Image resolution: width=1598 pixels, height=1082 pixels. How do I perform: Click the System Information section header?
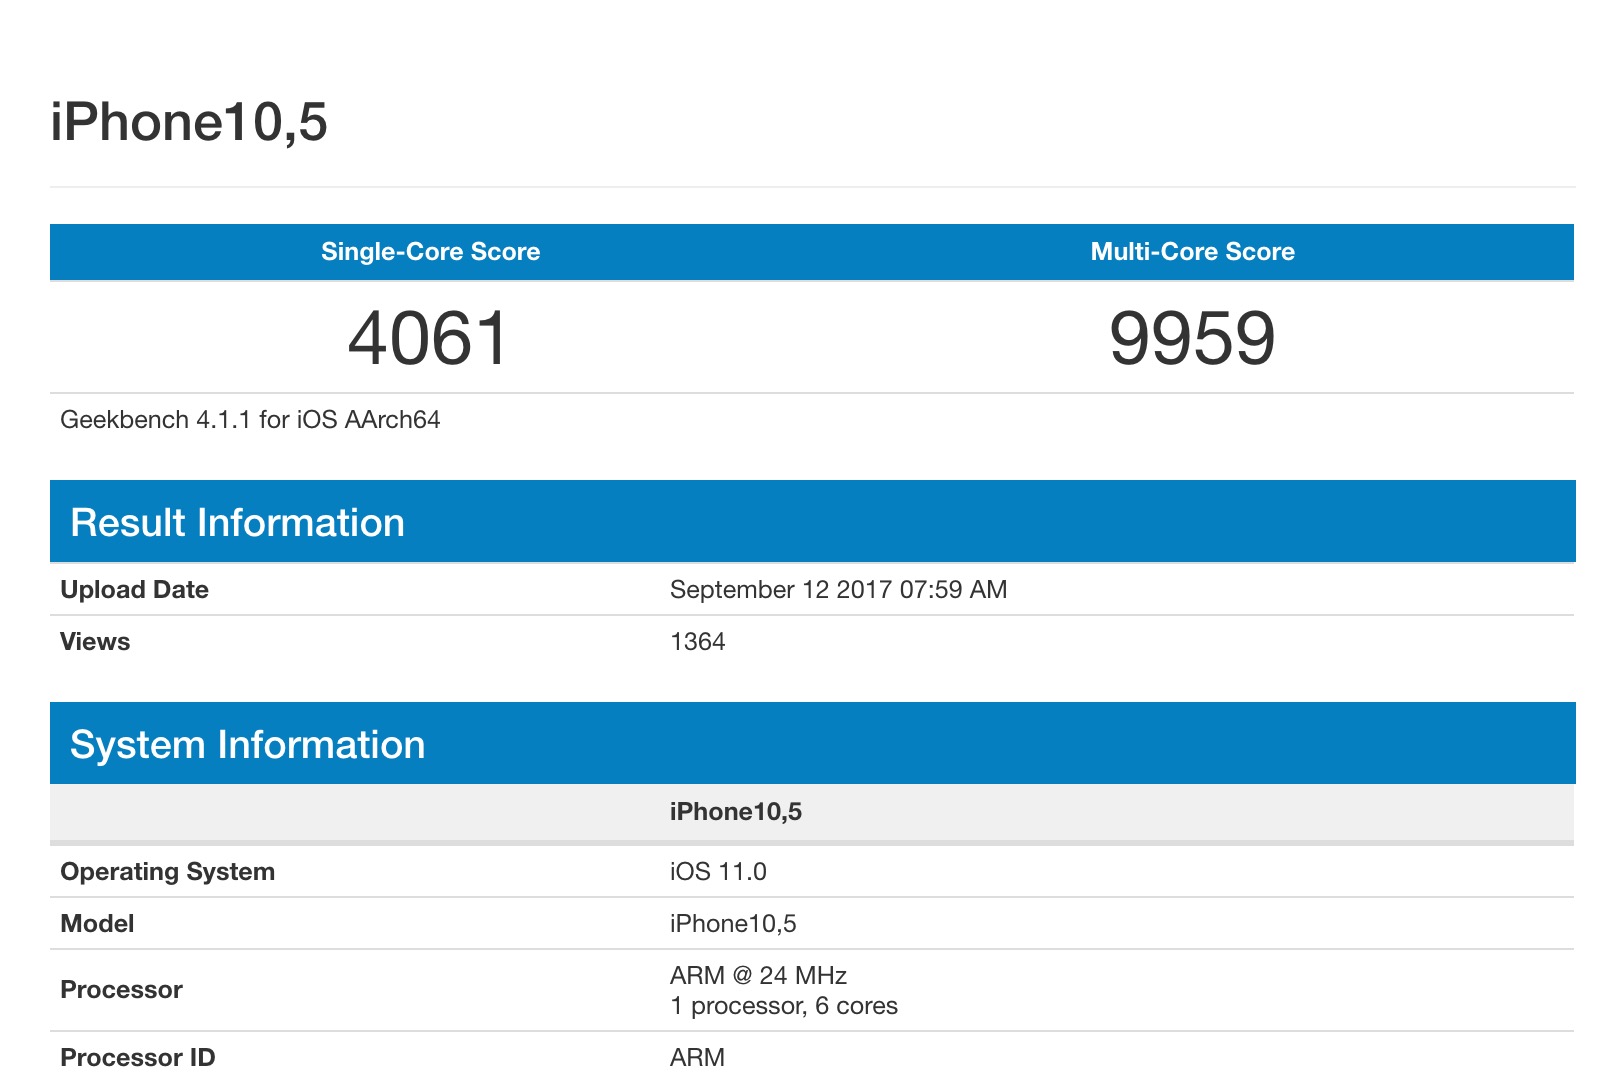coord(247,745)
